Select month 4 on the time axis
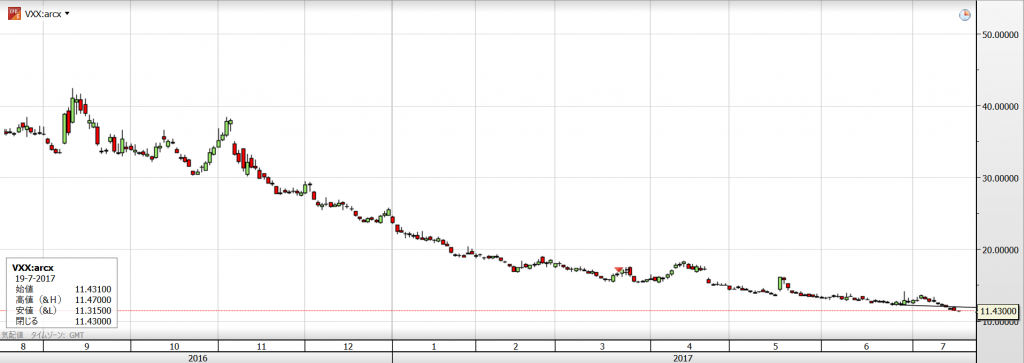Screen dimensions: 1024x363 click(690, 346)
